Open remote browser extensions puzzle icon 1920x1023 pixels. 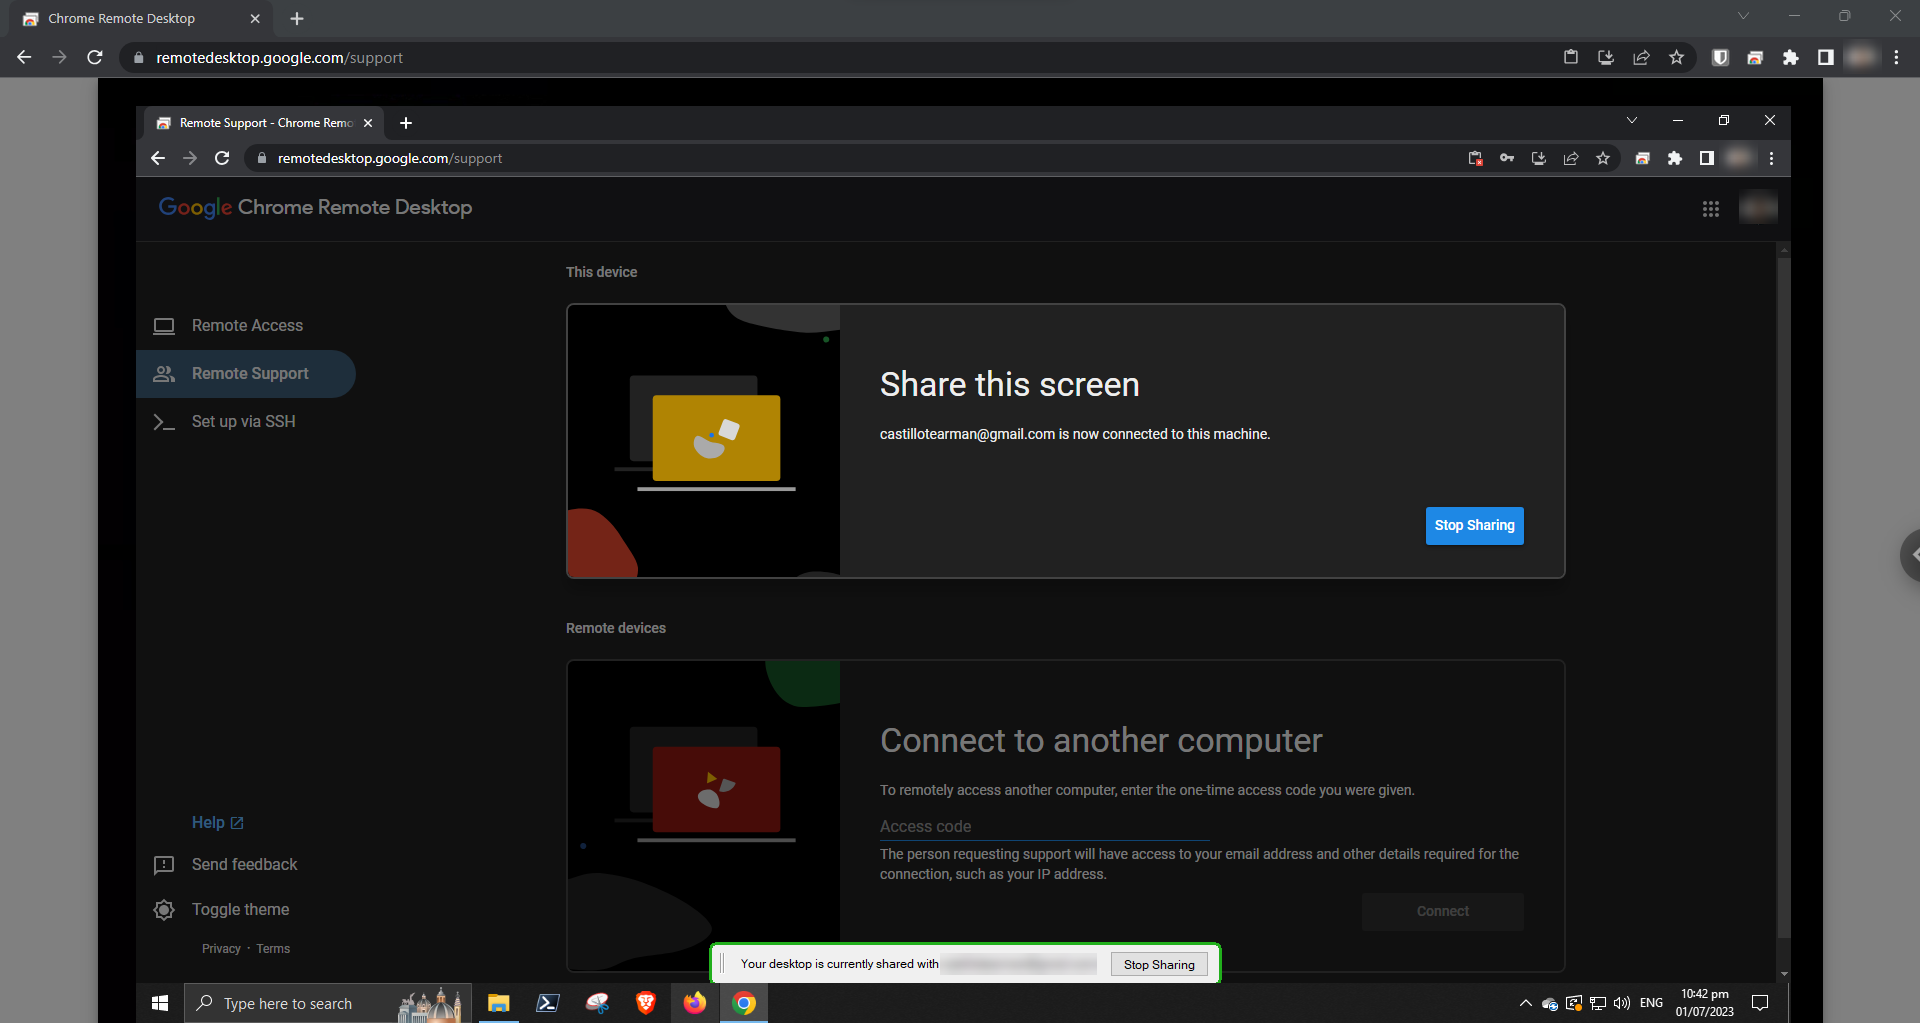point(1675,158)
